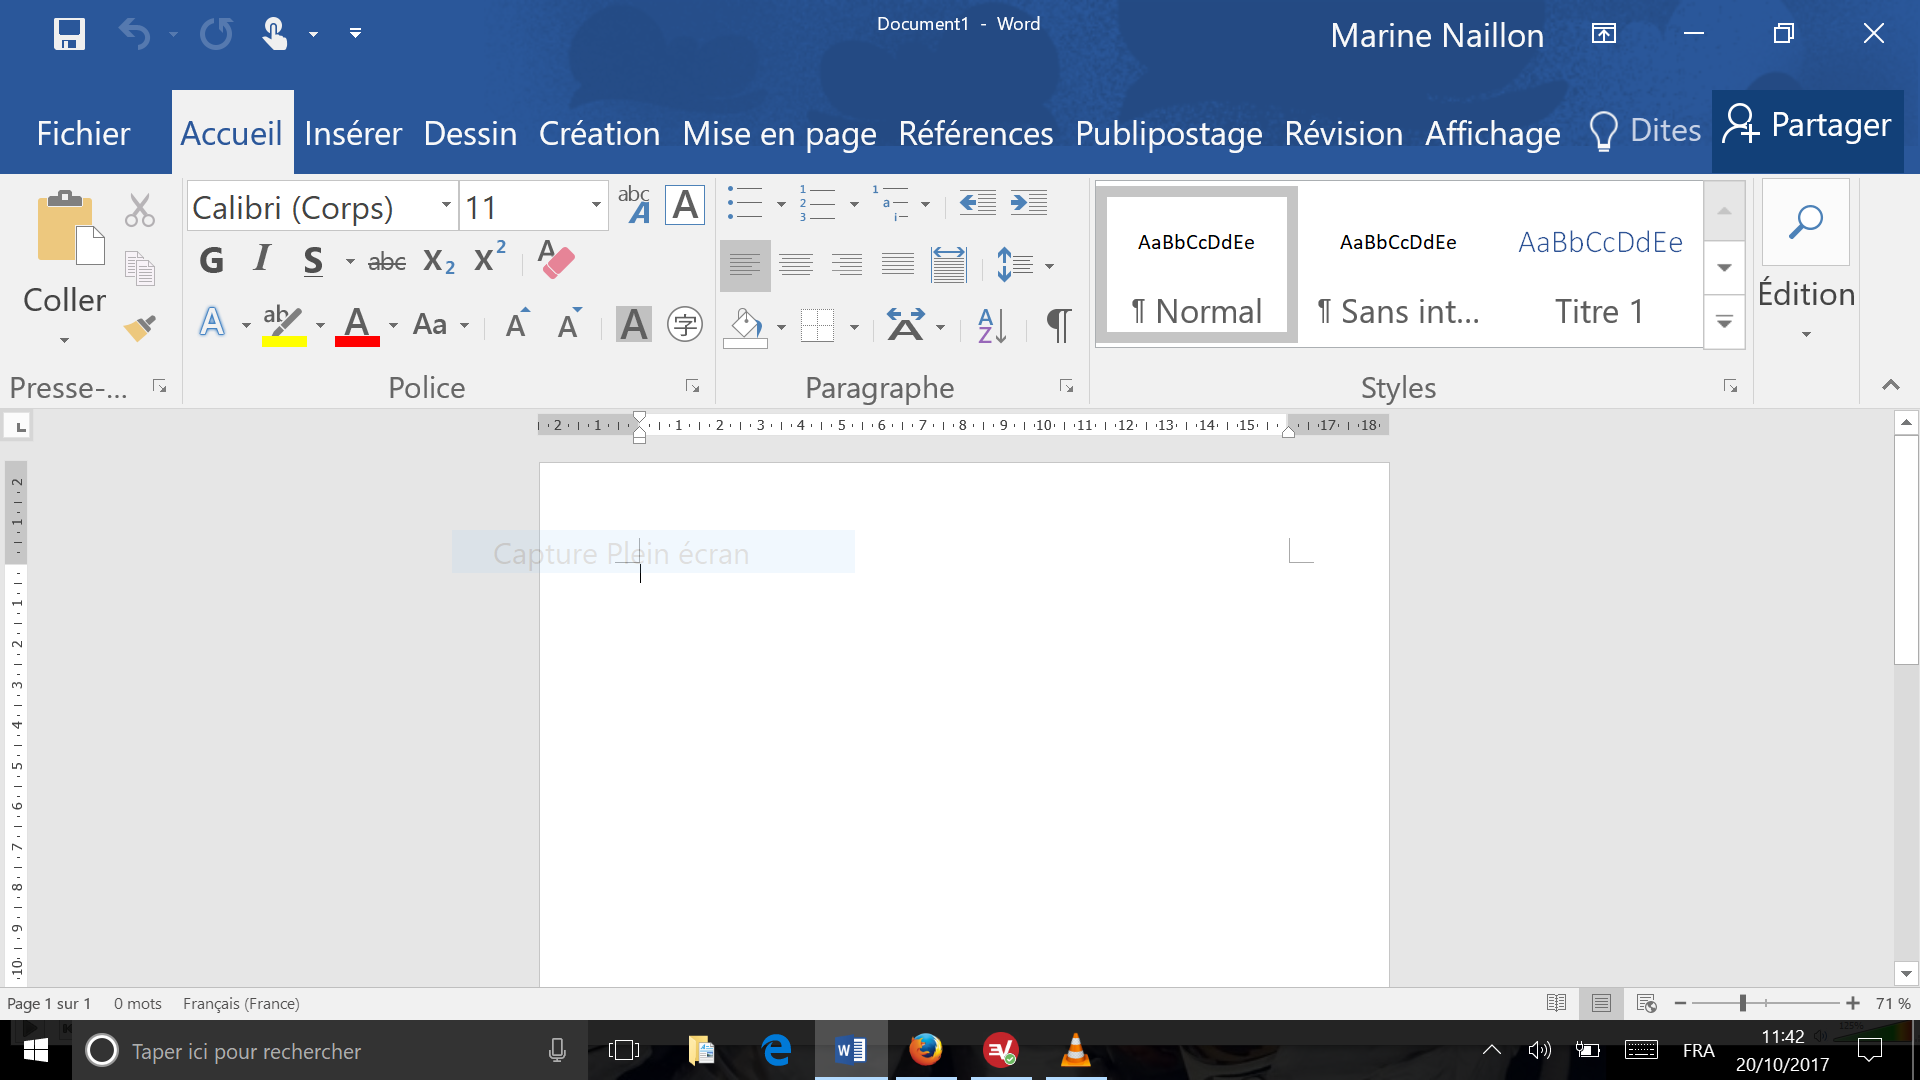Click the zoom slider handle
Screen dimensions: 1920x1080
pyautogui.click(x=1742, y=1003)
